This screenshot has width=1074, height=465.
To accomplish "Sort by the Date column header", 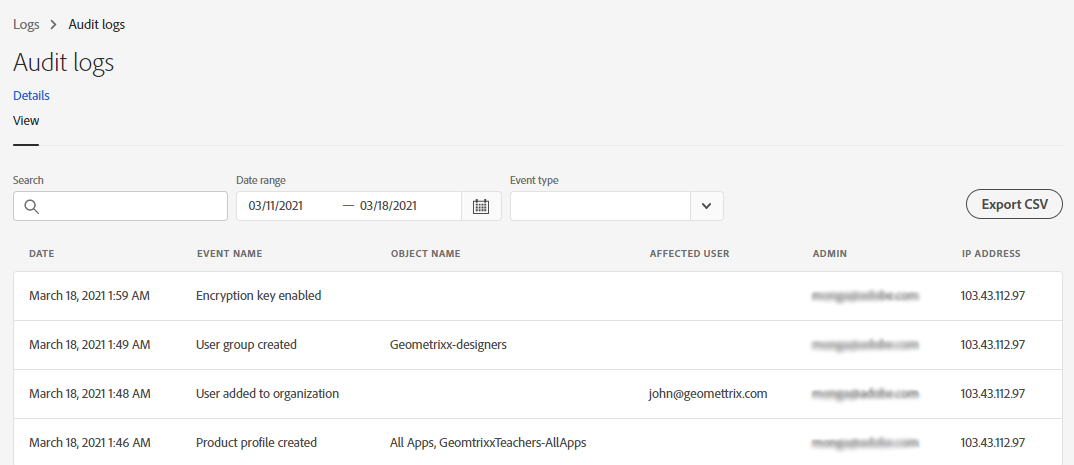I will (x=42, y=254).
